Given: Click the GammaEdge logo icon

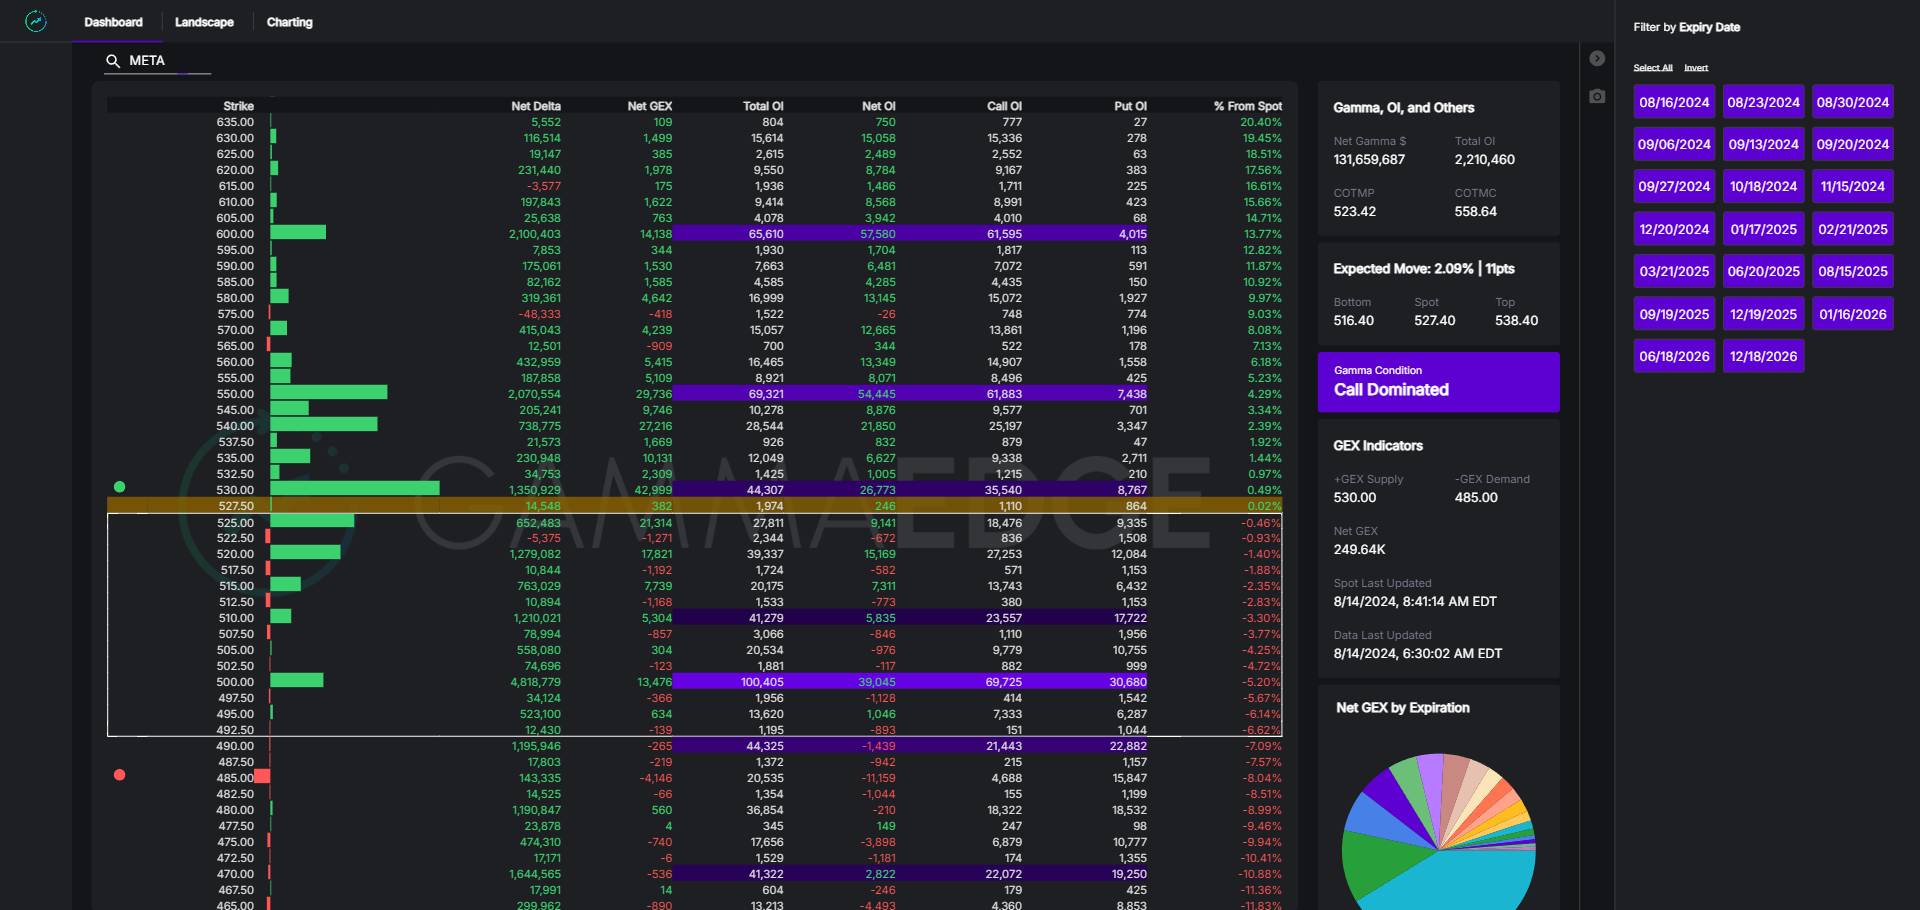Looking at the screenshot, I should click(x=36, y=21).
